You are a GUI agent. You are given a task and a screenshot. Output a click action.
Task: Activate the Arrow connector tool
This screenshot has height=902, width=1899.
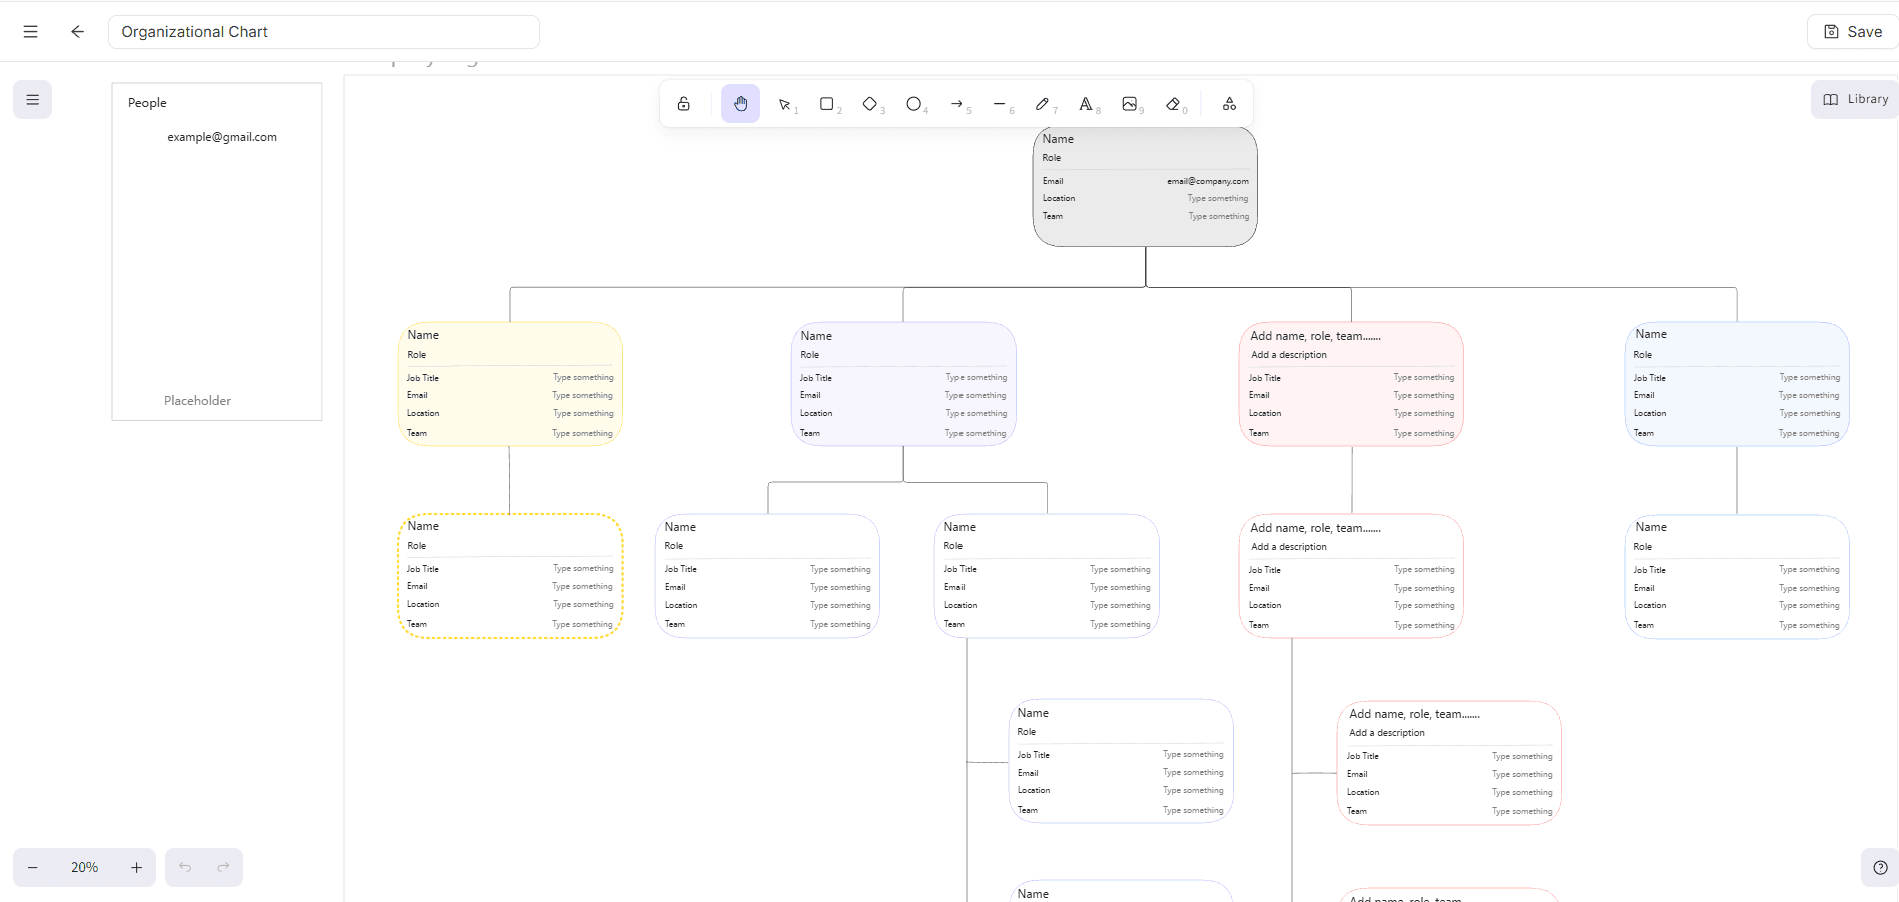(x=957, y=104)
